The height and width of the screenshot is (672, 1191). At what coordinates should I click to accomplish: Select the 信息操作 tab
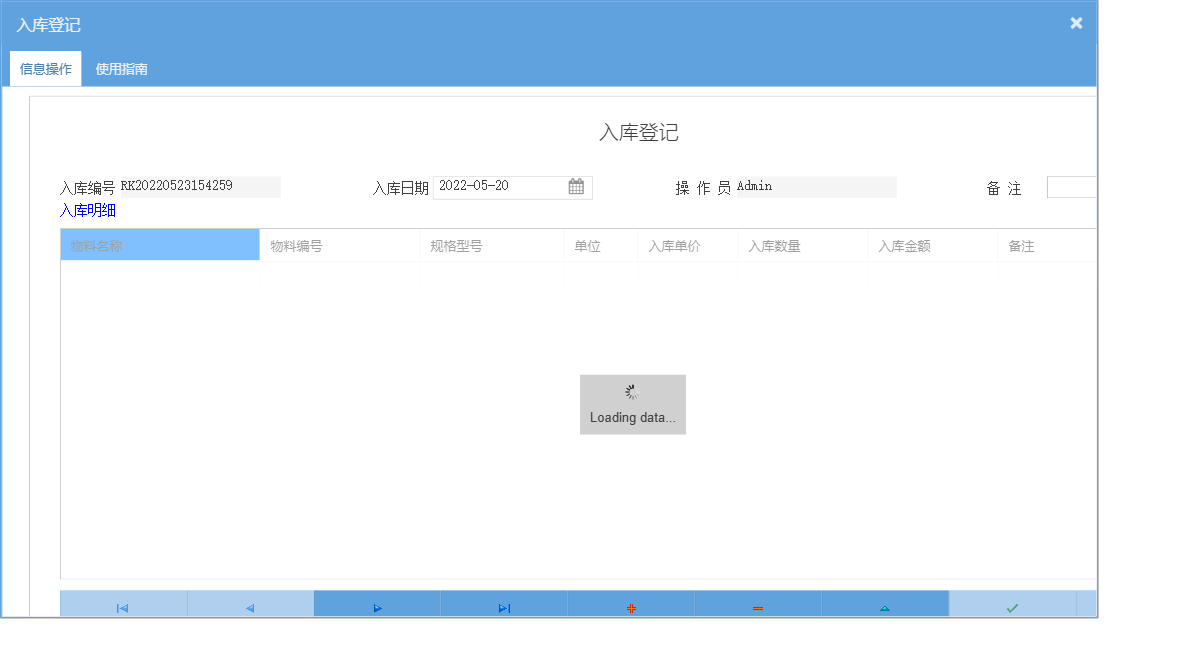tap(45, 69)
